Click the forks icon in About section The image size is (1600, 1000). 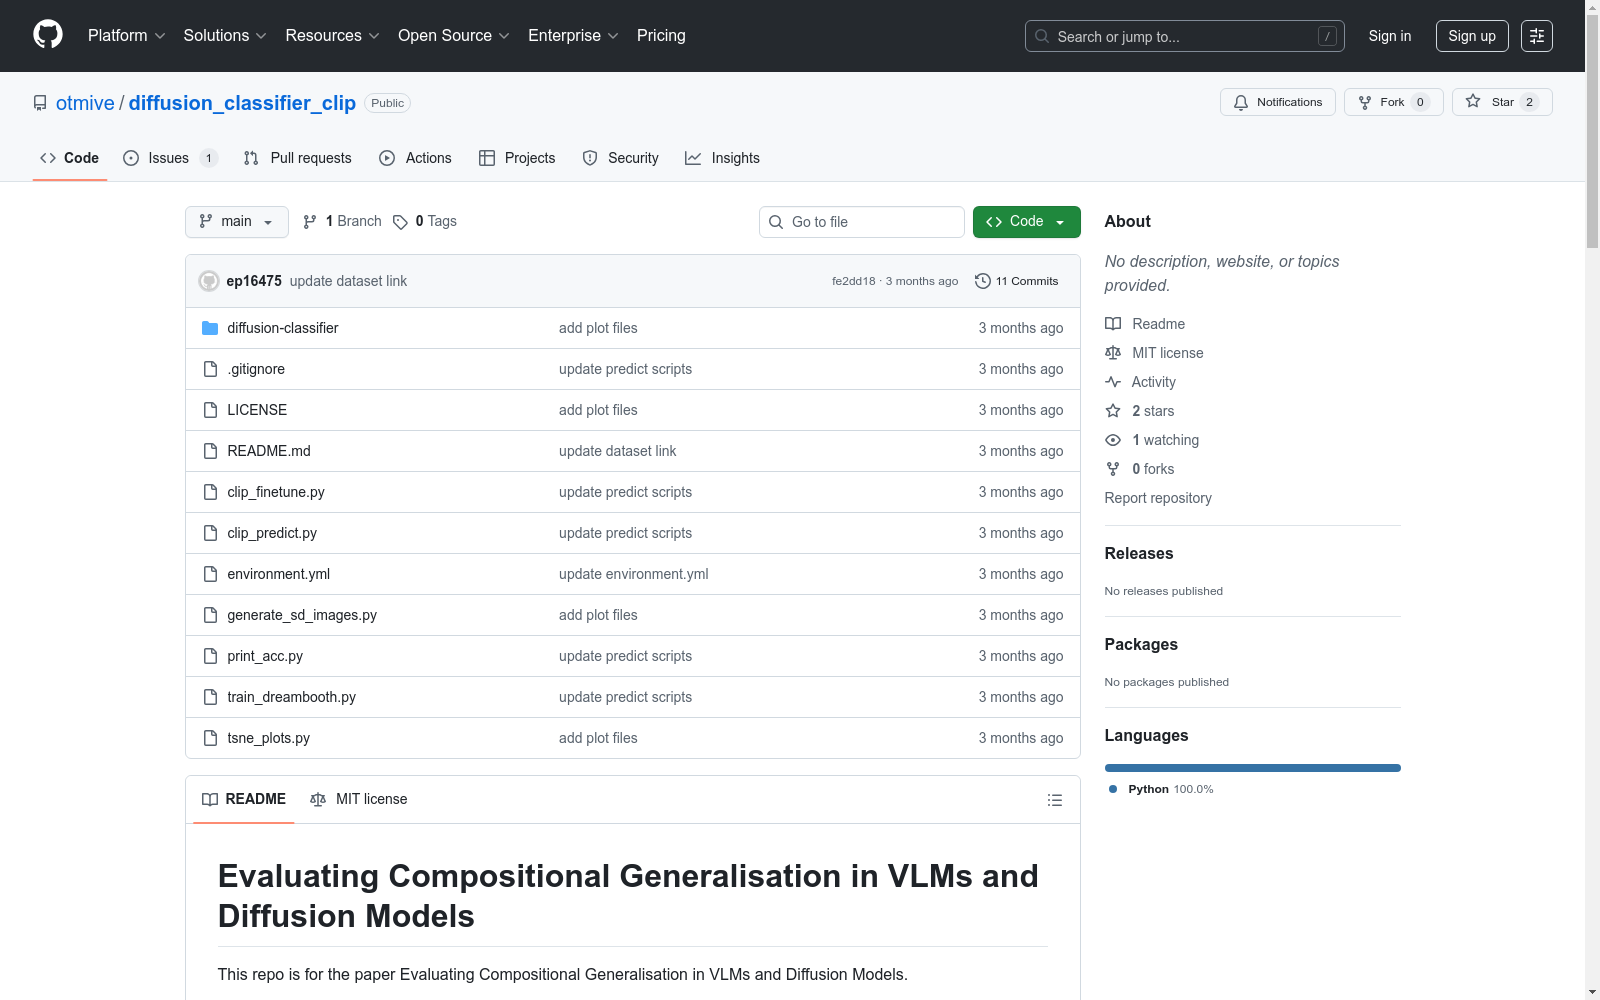point(1113,469)
